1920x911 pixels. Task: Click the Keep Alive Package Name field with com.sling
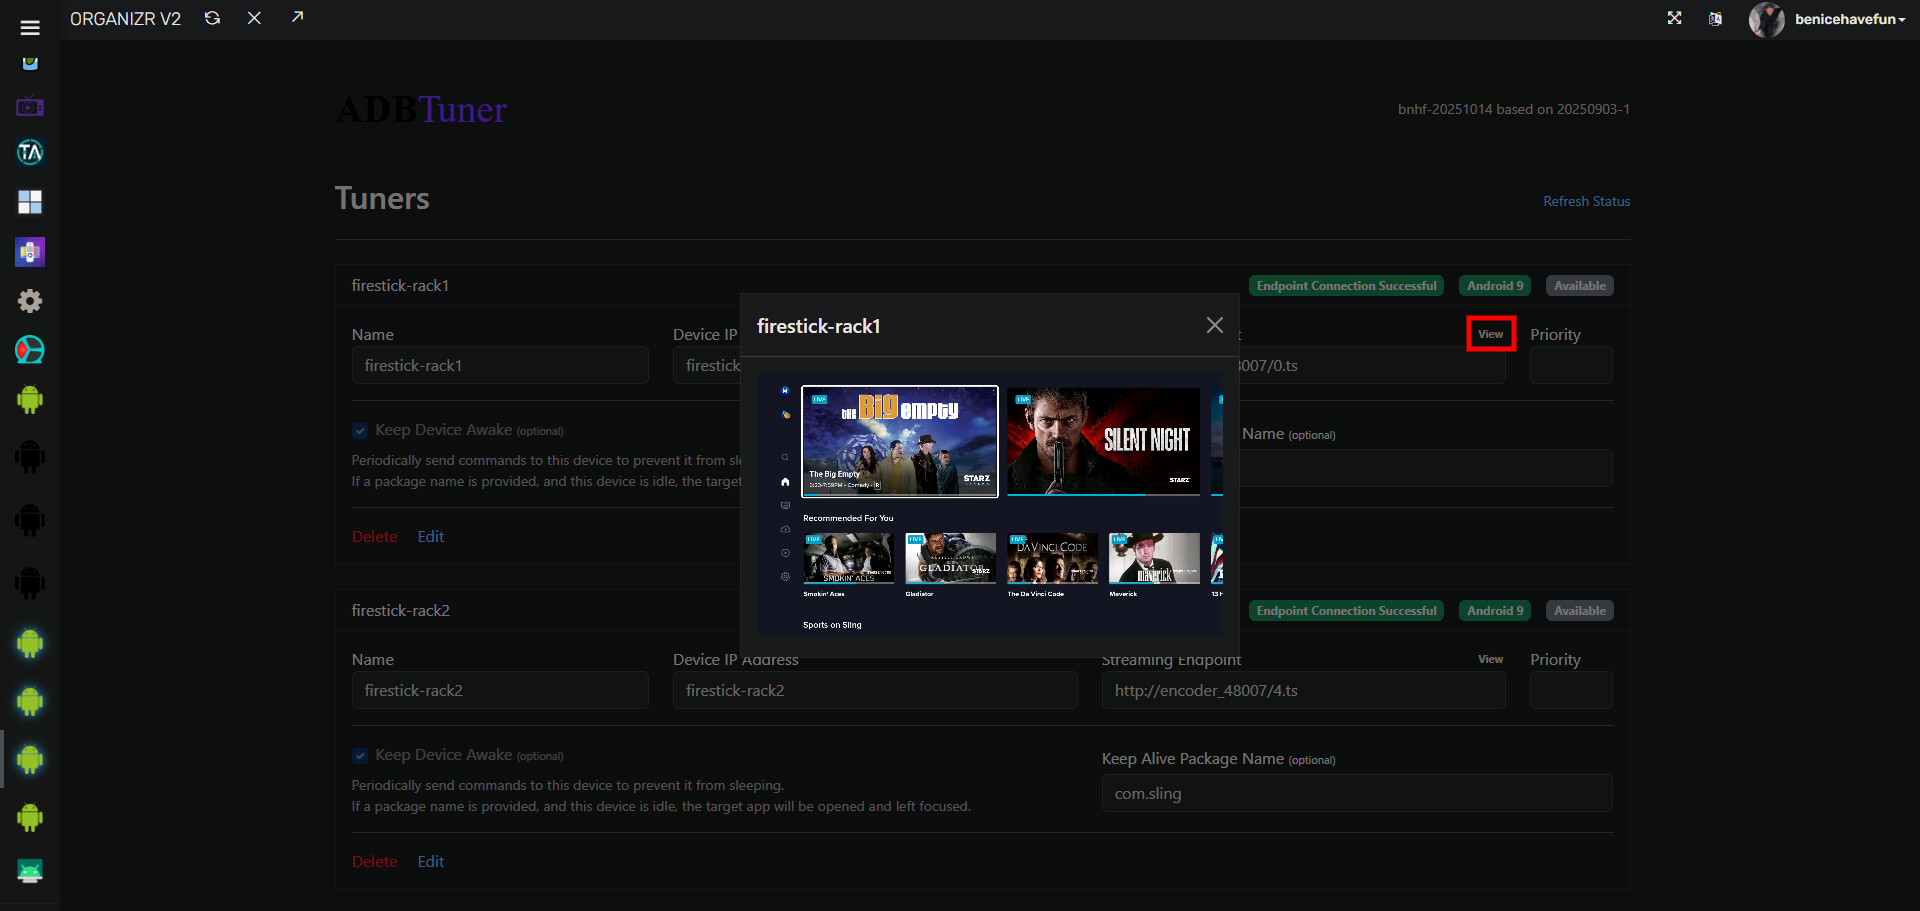tap(1356, 793)
